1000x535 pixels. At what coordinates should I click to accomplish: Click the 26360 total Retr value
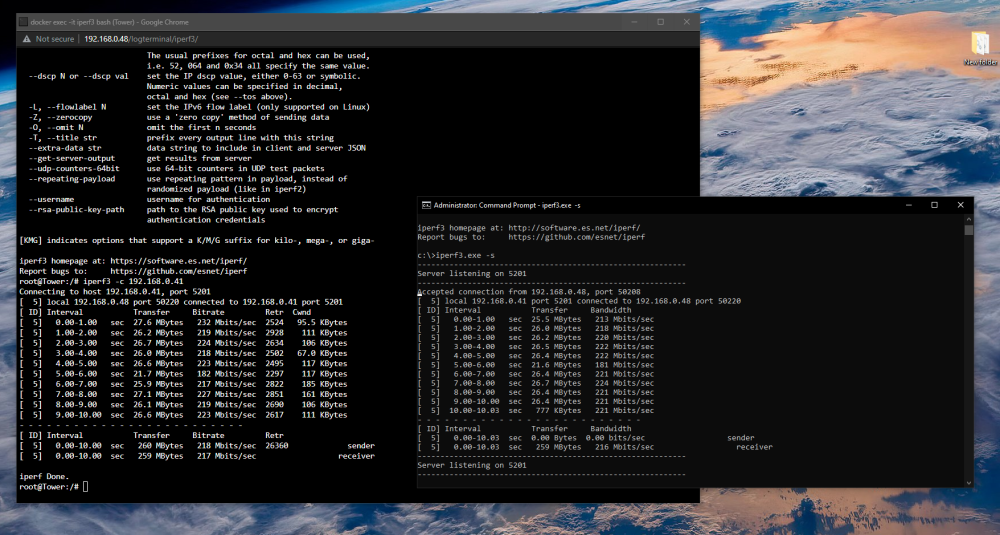point(277,446)
